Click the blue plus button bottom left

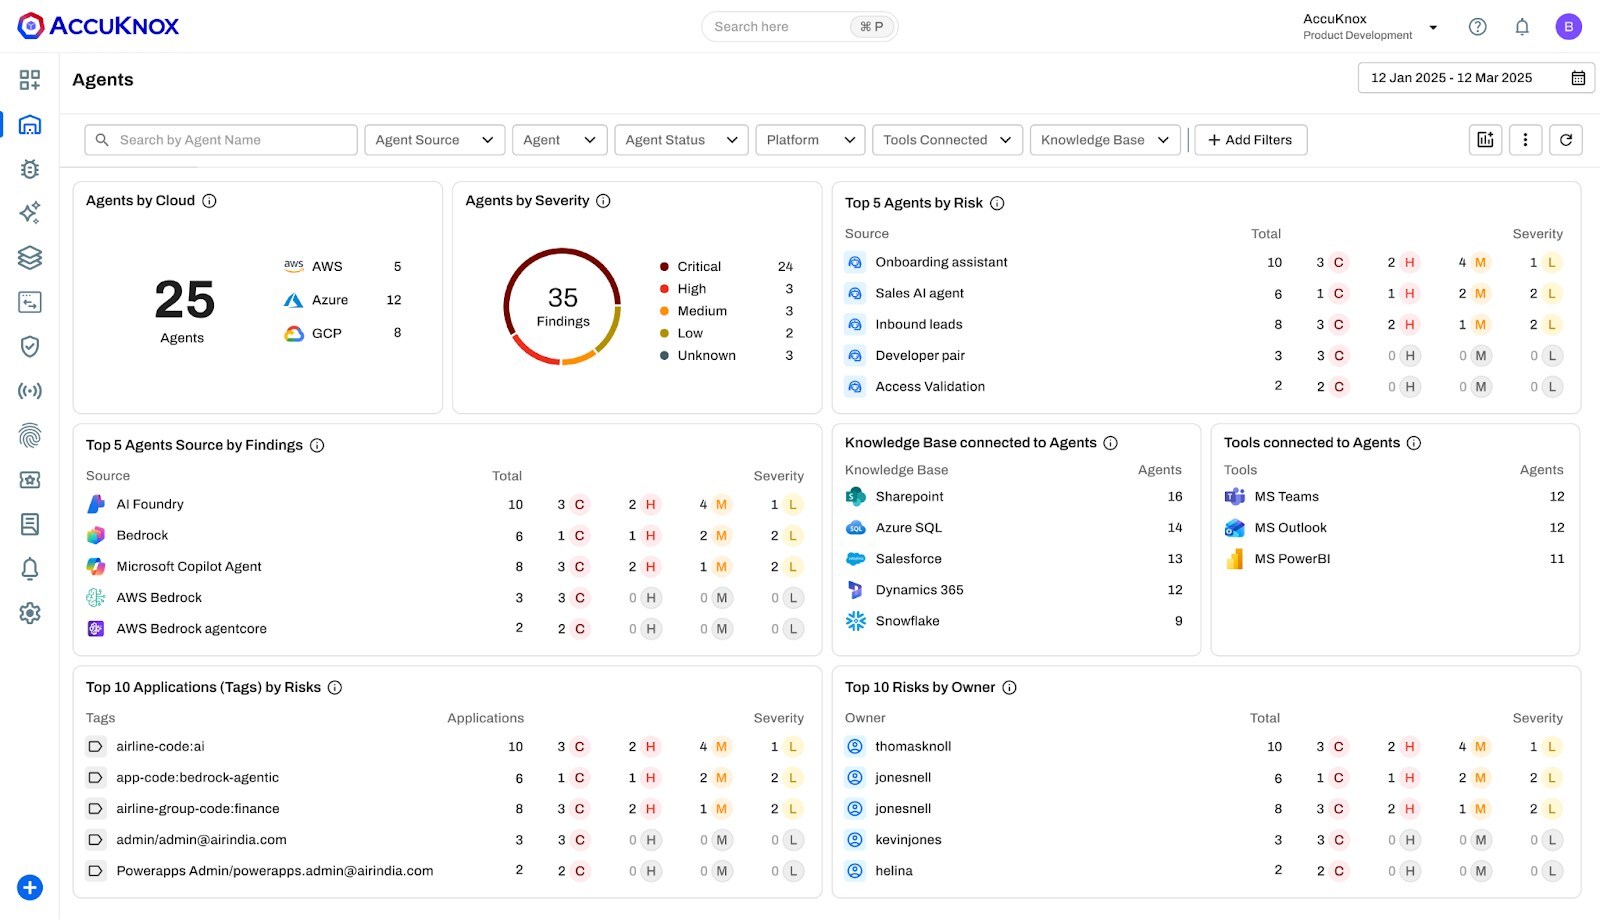point(30,887)
